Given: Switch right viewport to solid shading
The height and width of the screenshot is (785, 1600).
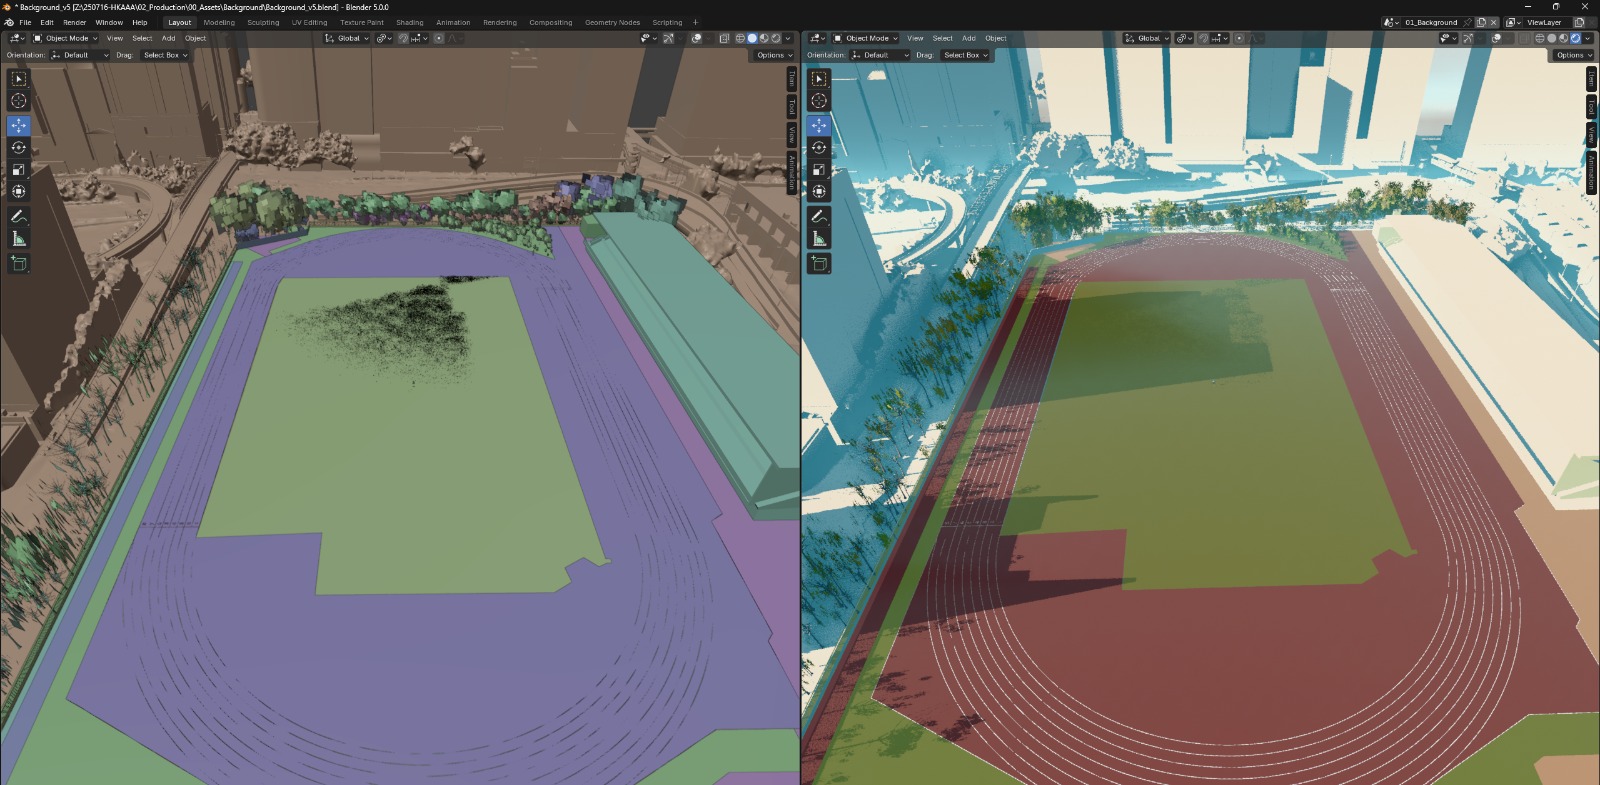Looking at the screenshot, I should point(1552,38).
